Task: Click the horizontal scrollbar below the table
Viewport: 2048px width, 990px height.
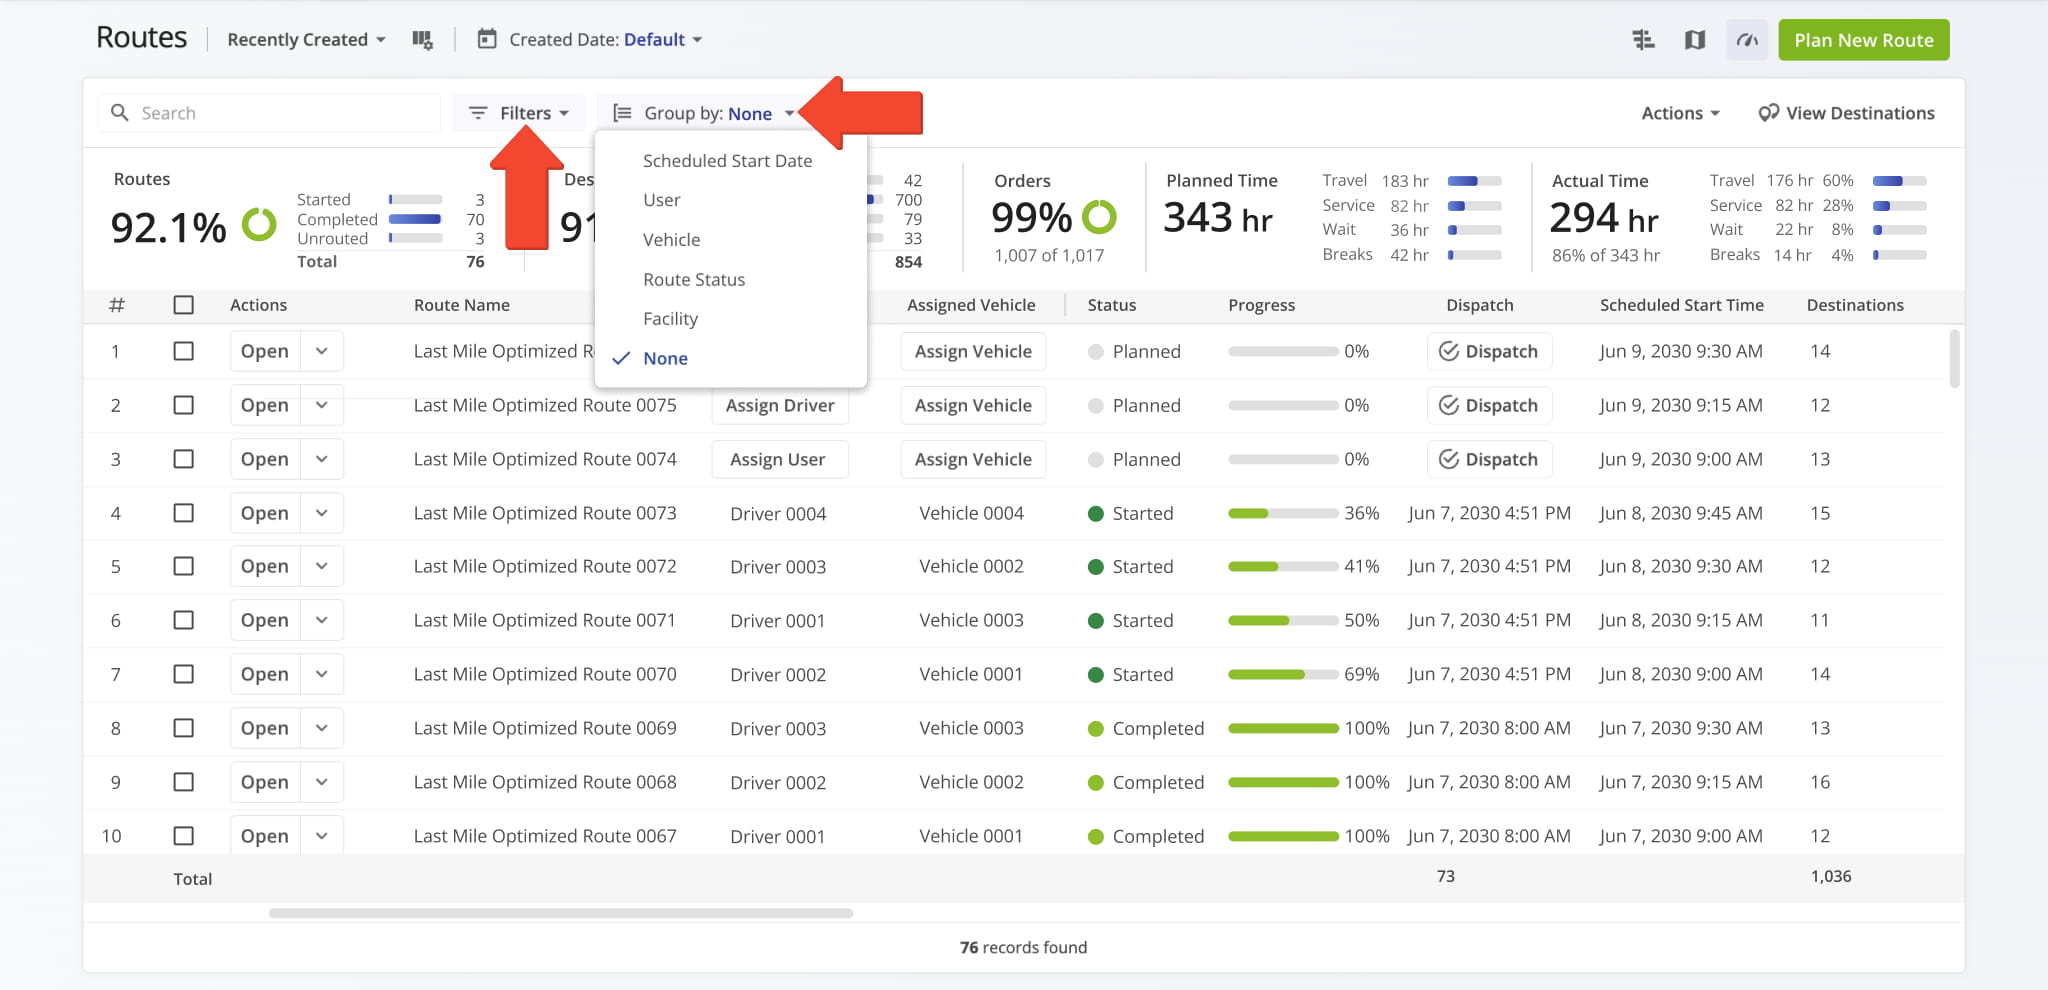Action: (560, 913)
